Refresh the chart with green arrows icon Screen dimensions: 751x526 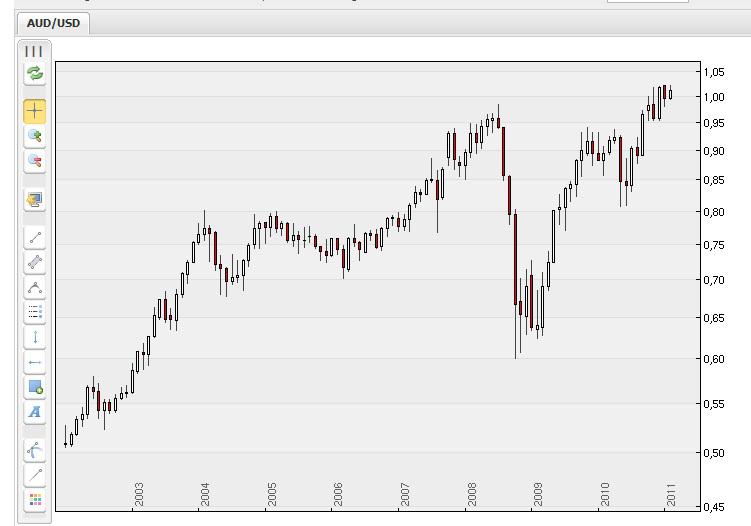click(34, 74)
